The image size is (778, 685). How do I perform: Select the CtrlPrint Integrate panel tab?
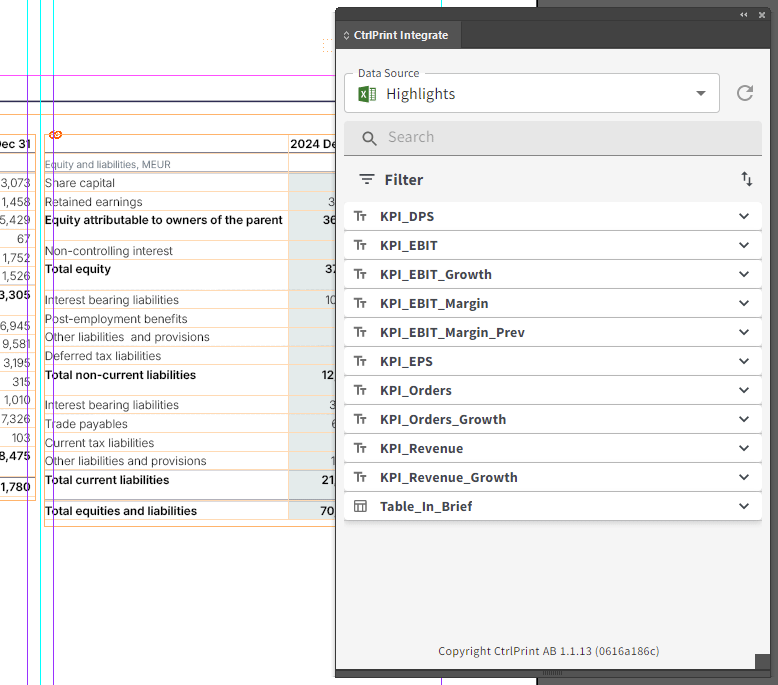click(400, 35)
